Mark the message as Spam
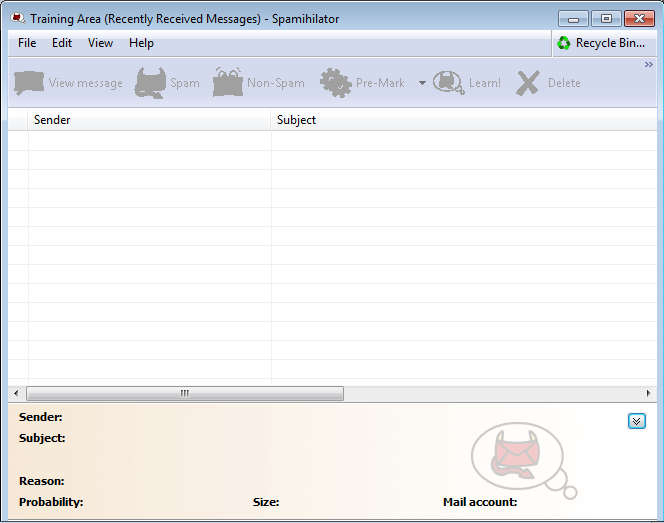This screenshot has height=523, width=664. pos(167,83)
